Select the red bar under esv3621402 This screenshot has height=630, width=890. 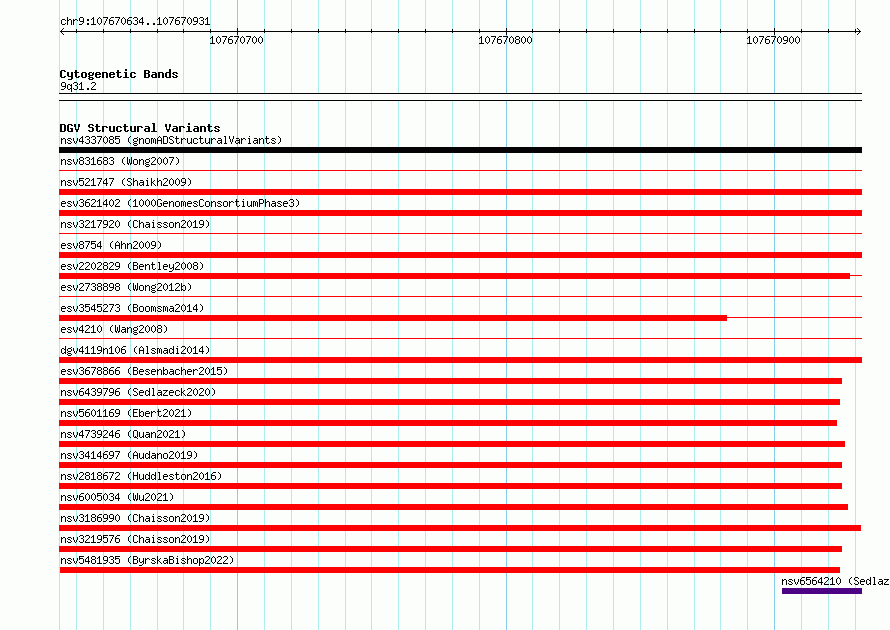coord(460,213)
